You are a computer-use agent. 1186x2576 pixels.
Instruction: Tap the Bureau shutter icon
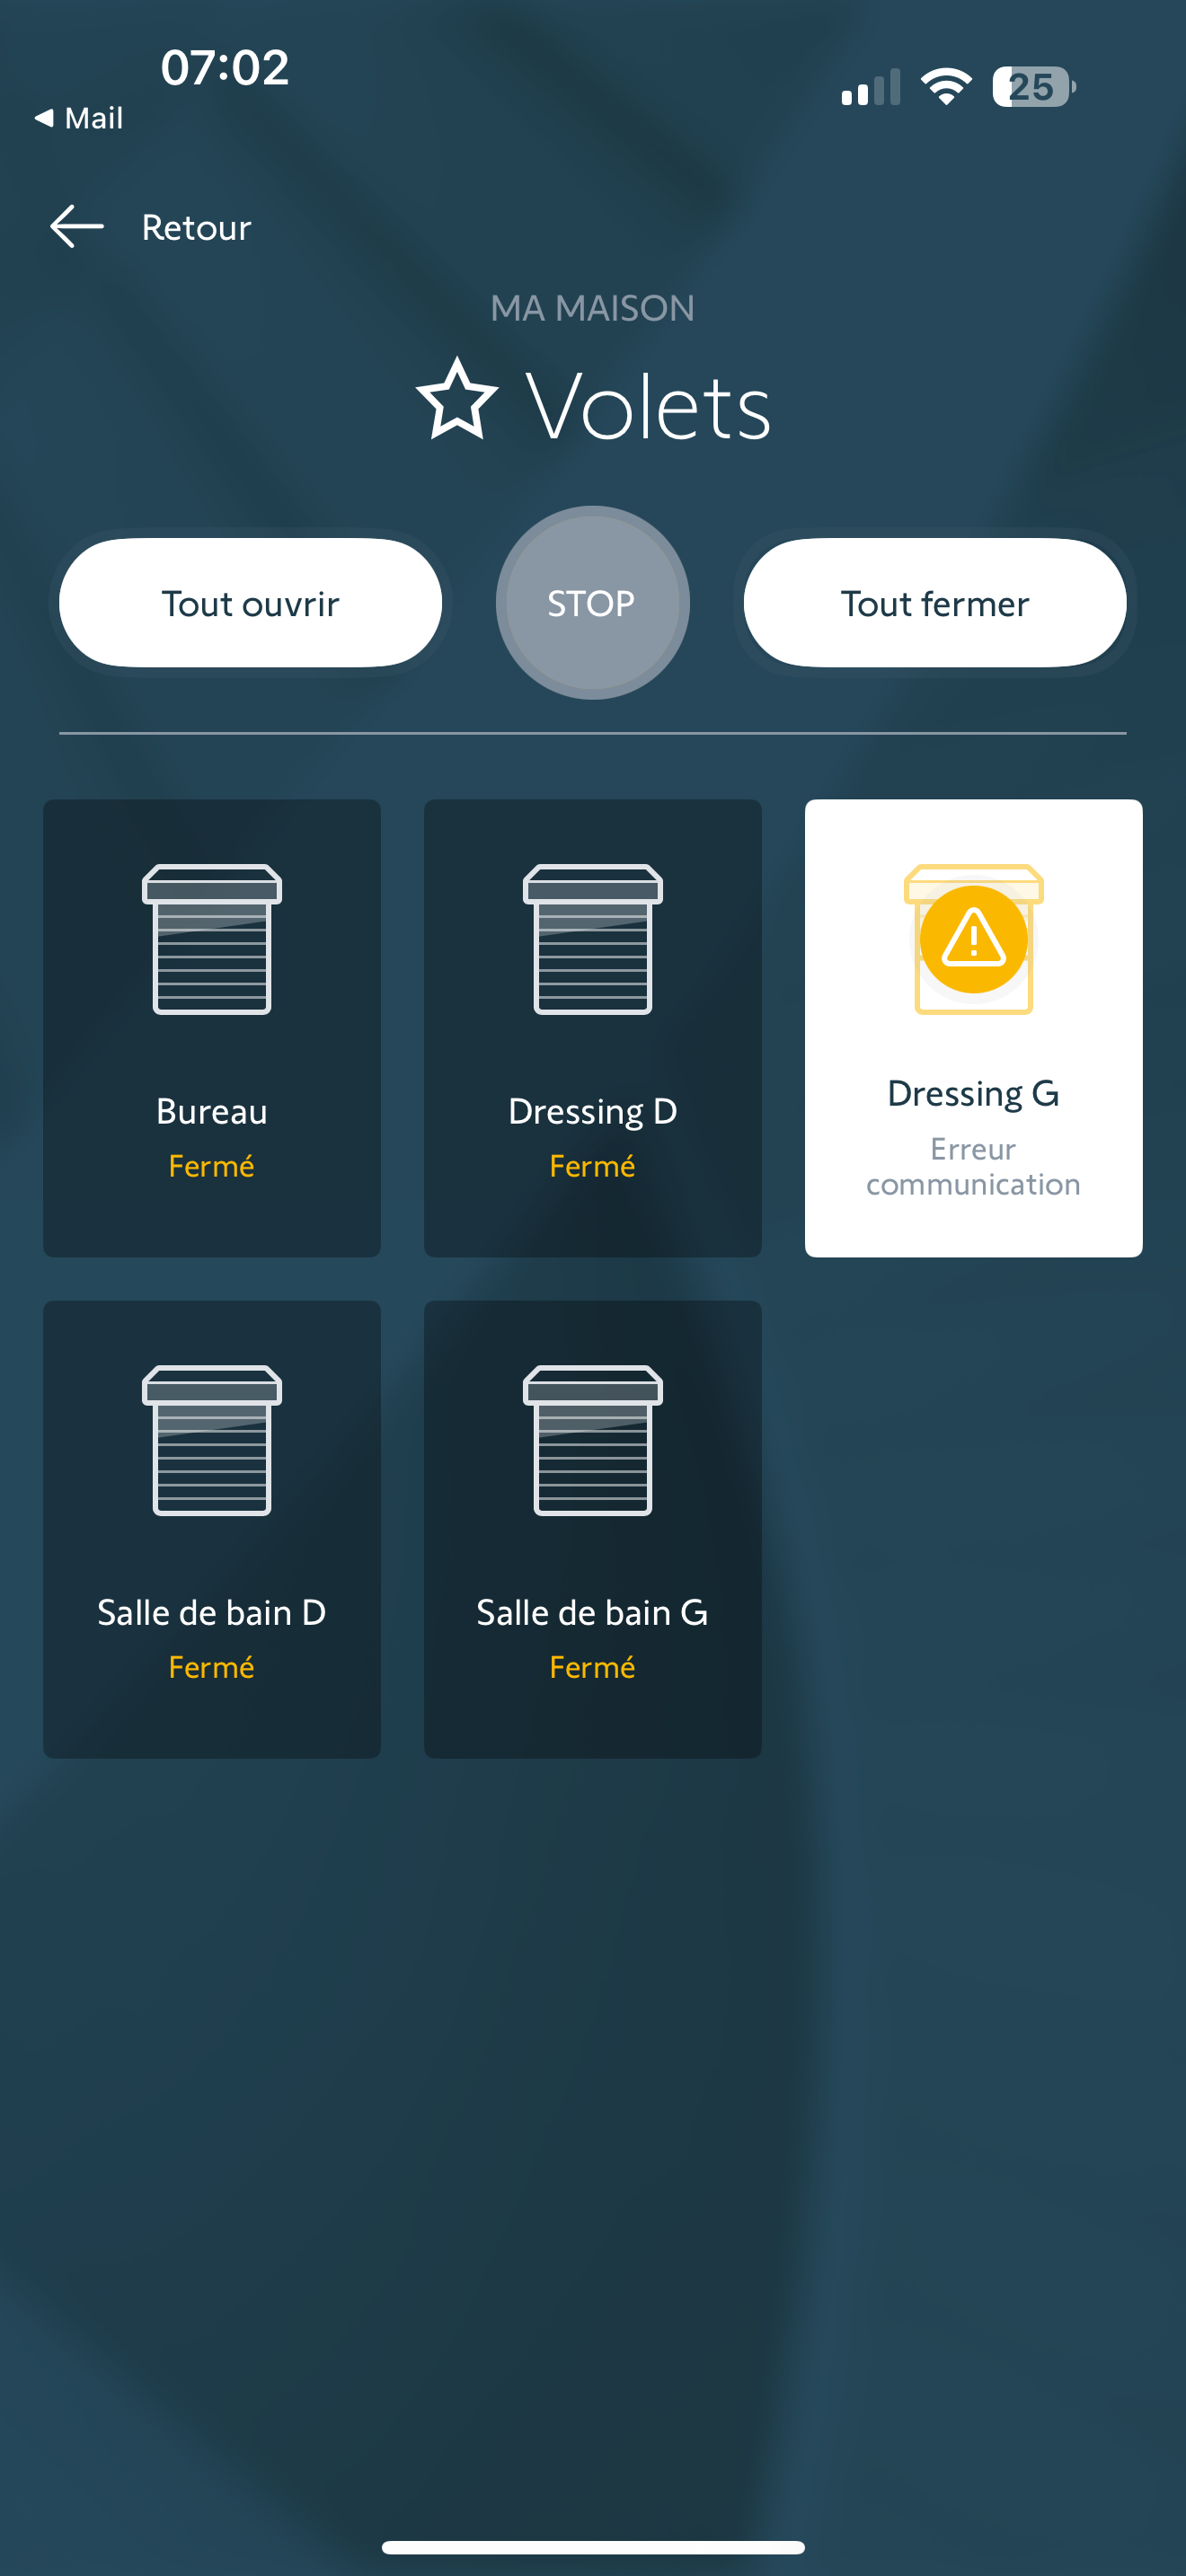(212, 939)
